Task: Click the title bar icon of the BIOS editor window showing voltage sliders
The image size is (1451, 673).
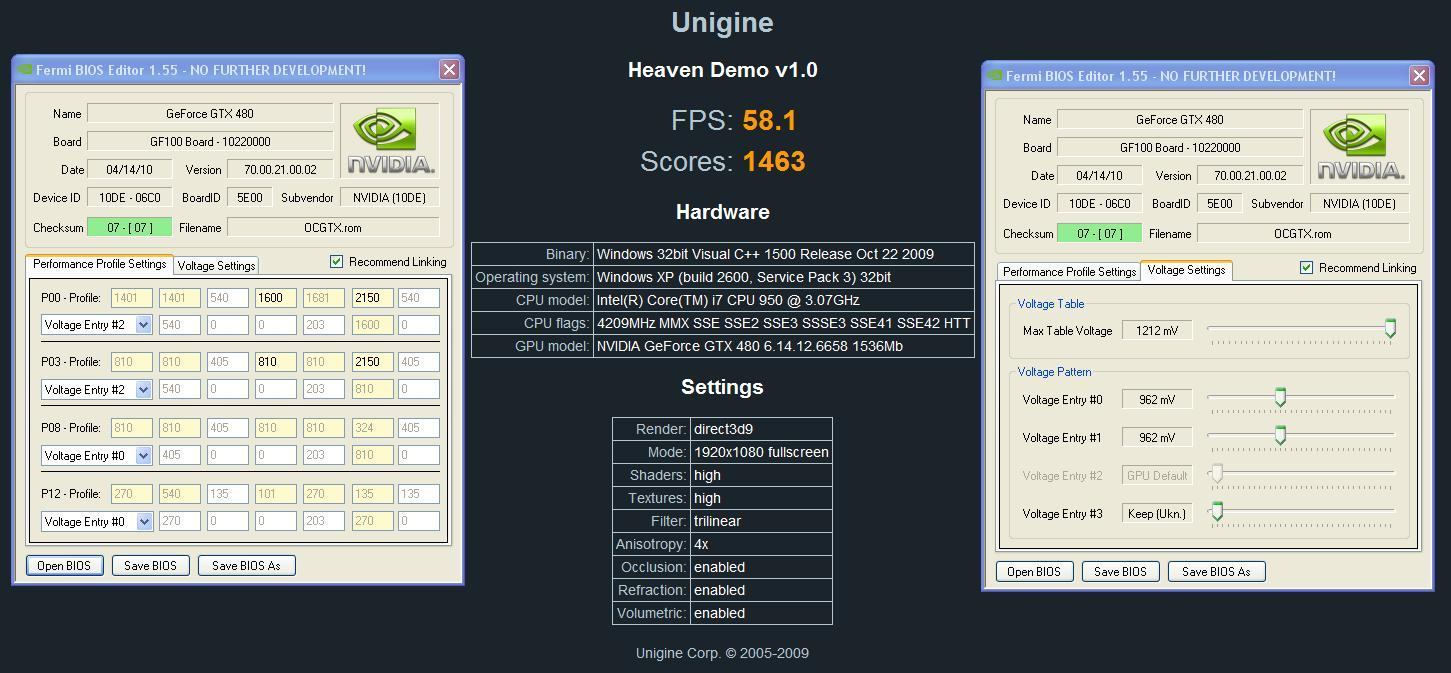Action: (x=995, y=76)
